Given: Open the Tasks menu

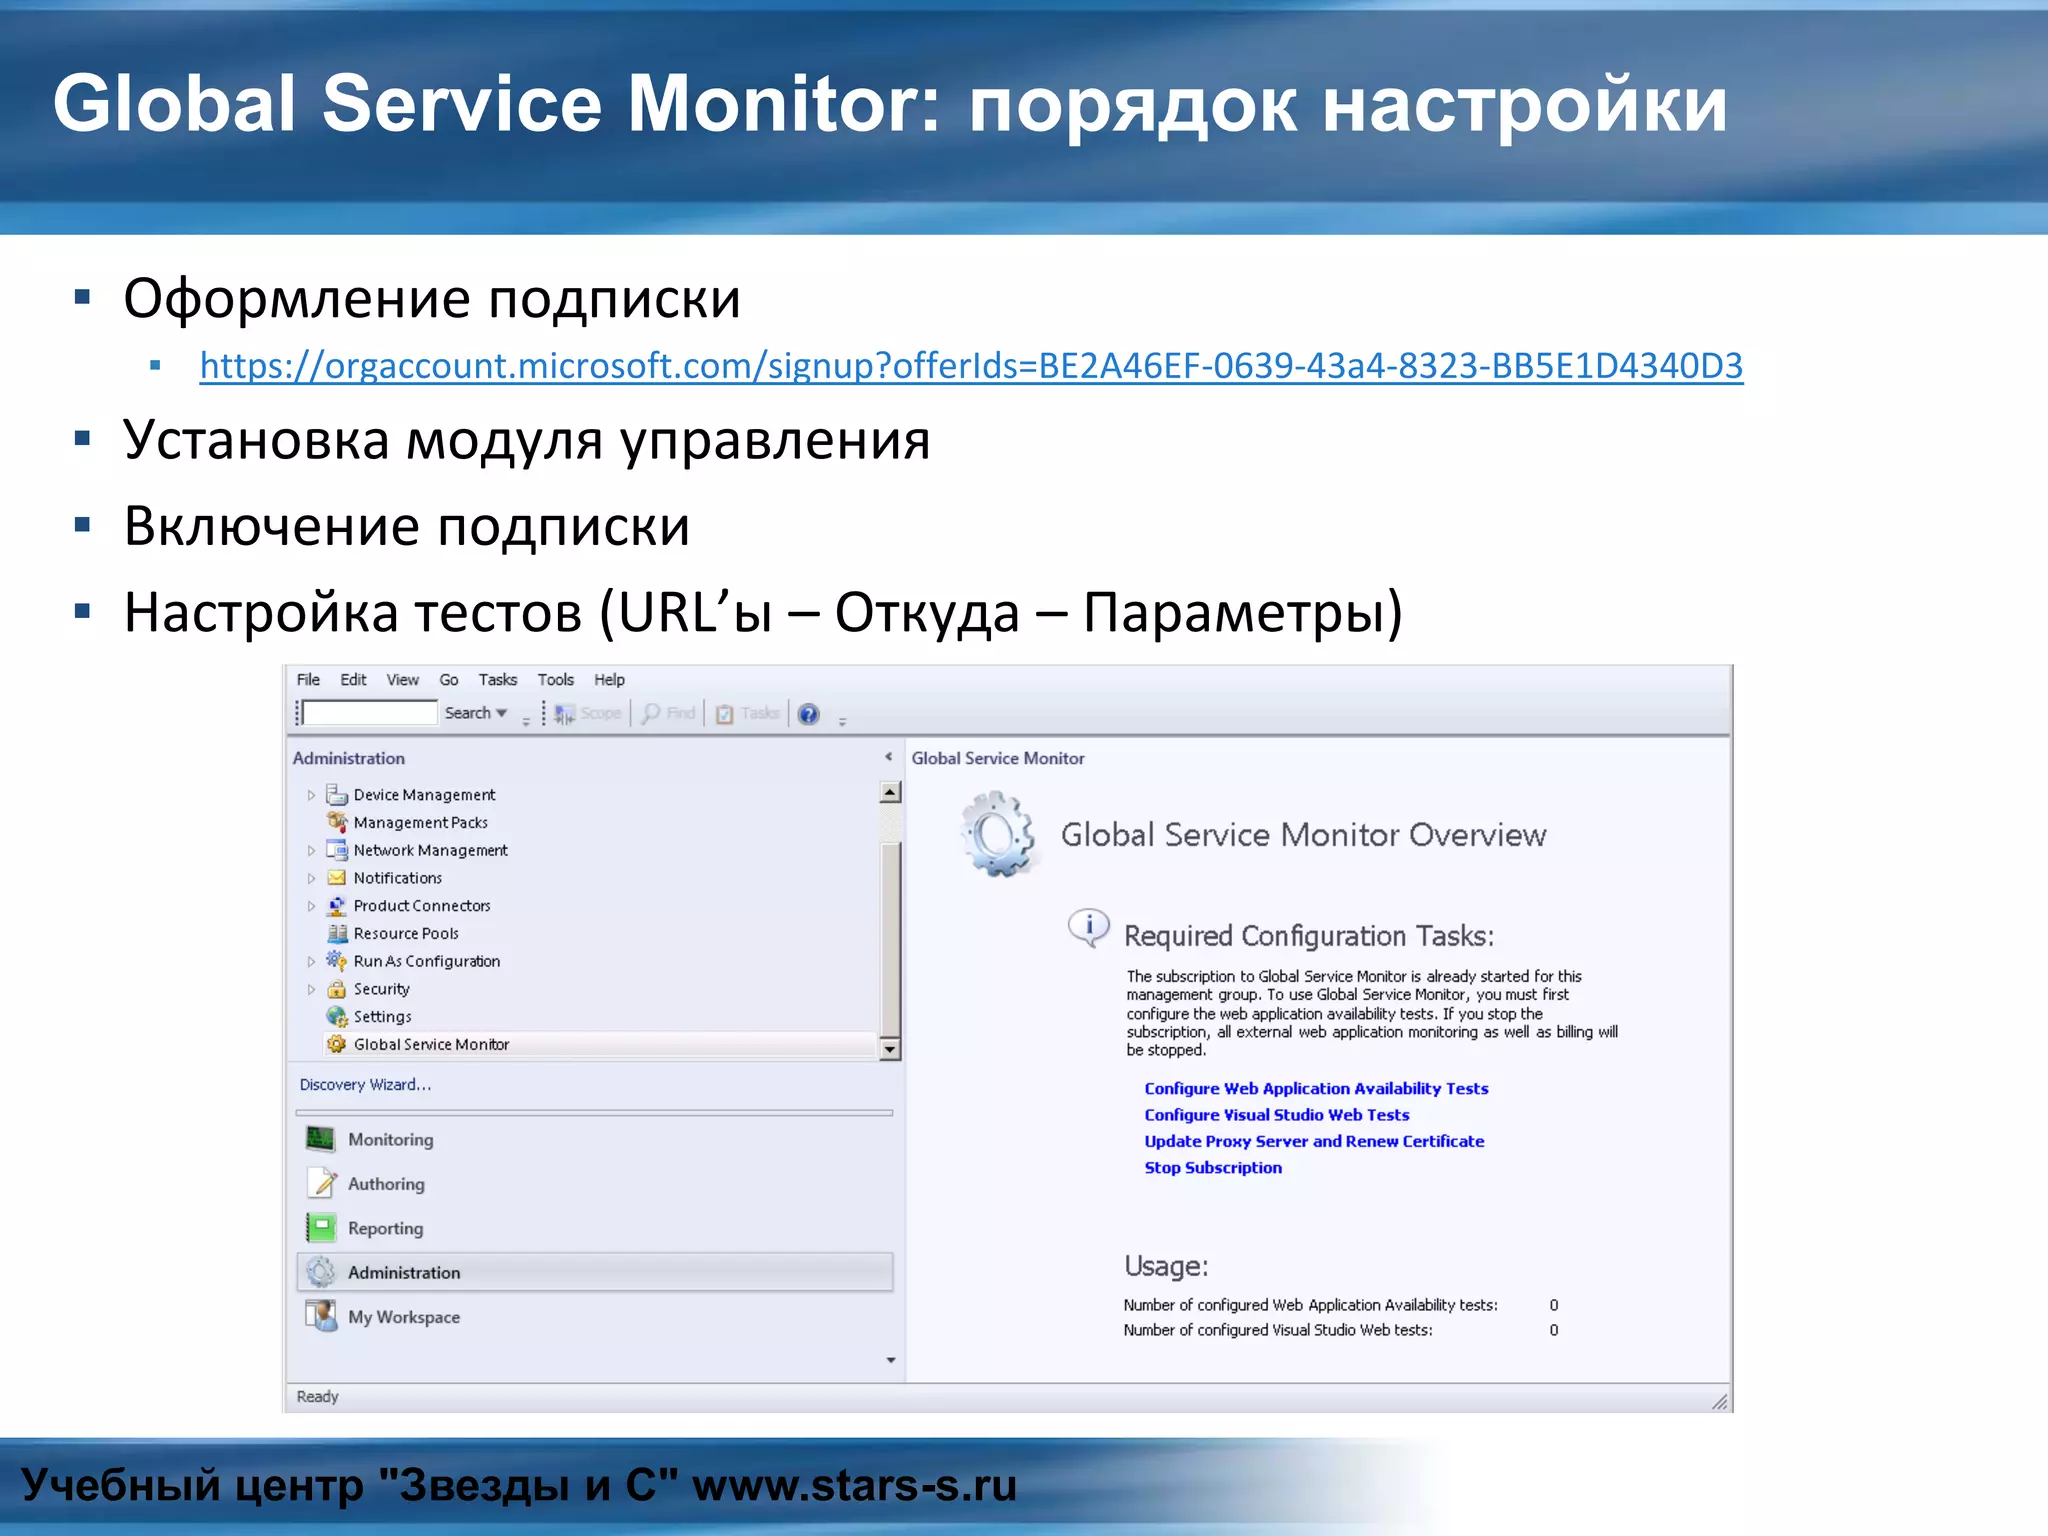Looking at the screenshot, I should [498, 680].
